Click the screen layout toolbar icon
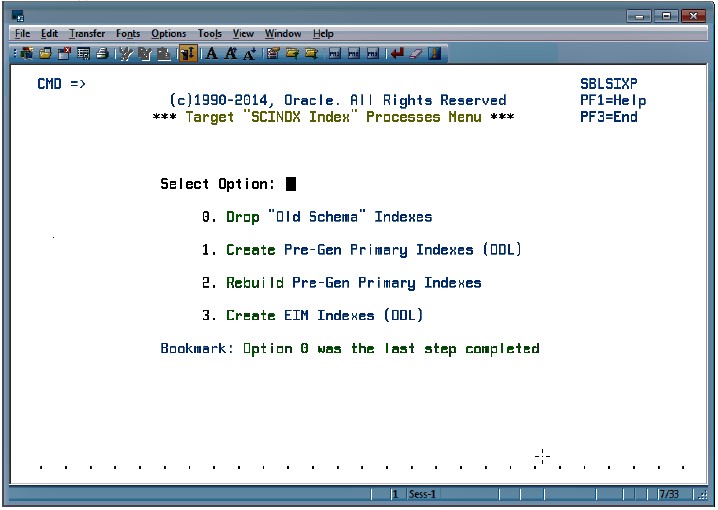This screenshot has height=510, width=718. [x=83, y=54]
